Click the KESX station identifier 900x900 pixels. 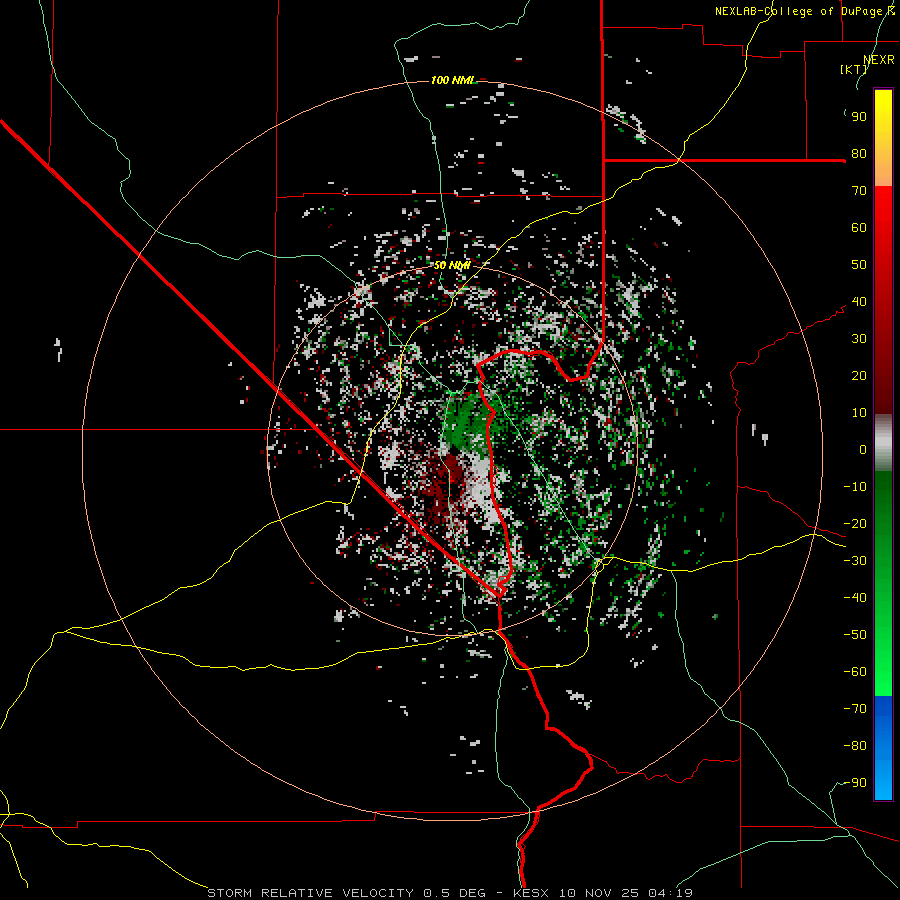pyautogui.click(x=533, y=893)
